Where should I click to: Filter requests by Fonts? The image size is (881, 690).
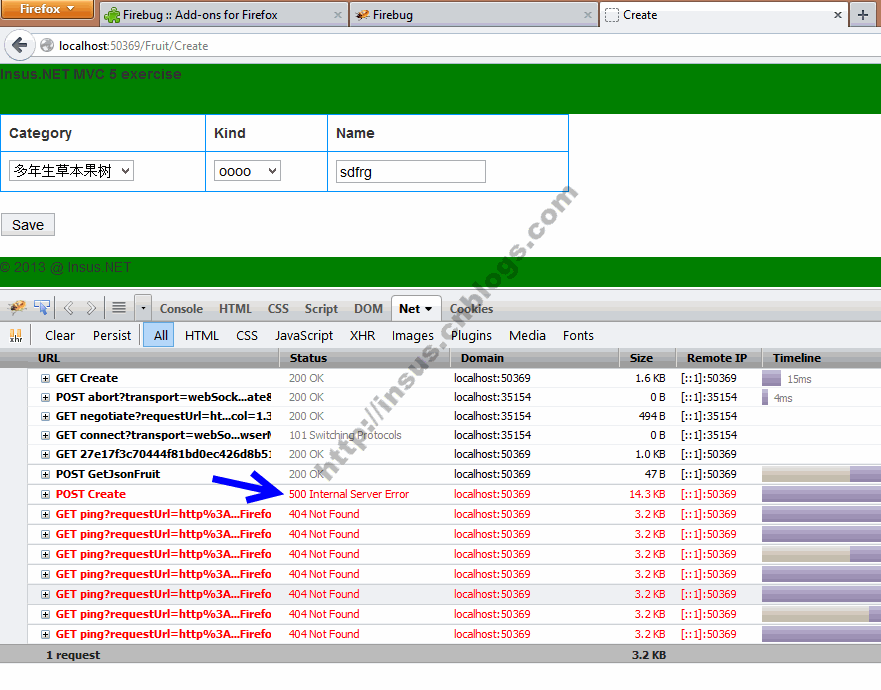[578, 335]
